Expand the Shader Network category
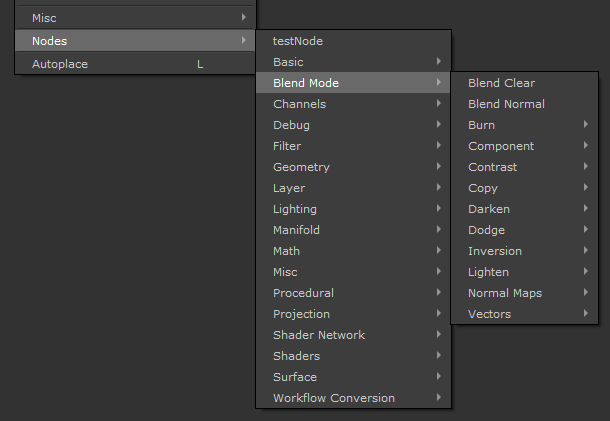The width and height of the screenshot is (610, 421). (318, 335)
